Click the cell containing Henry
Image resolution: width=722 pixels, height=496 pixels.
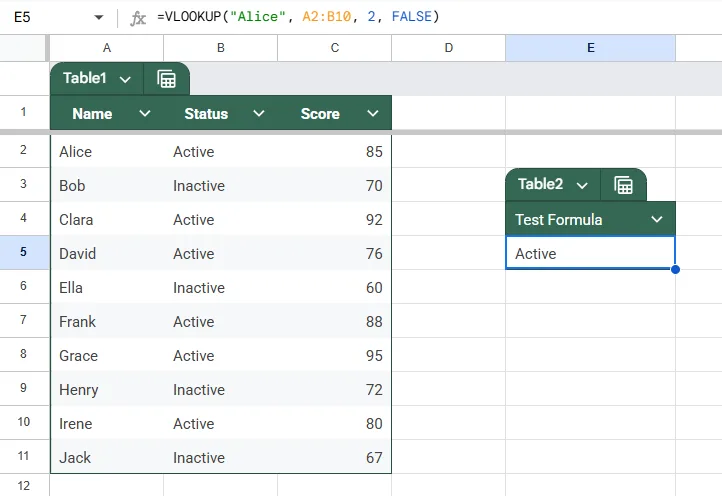click(107, 390)
